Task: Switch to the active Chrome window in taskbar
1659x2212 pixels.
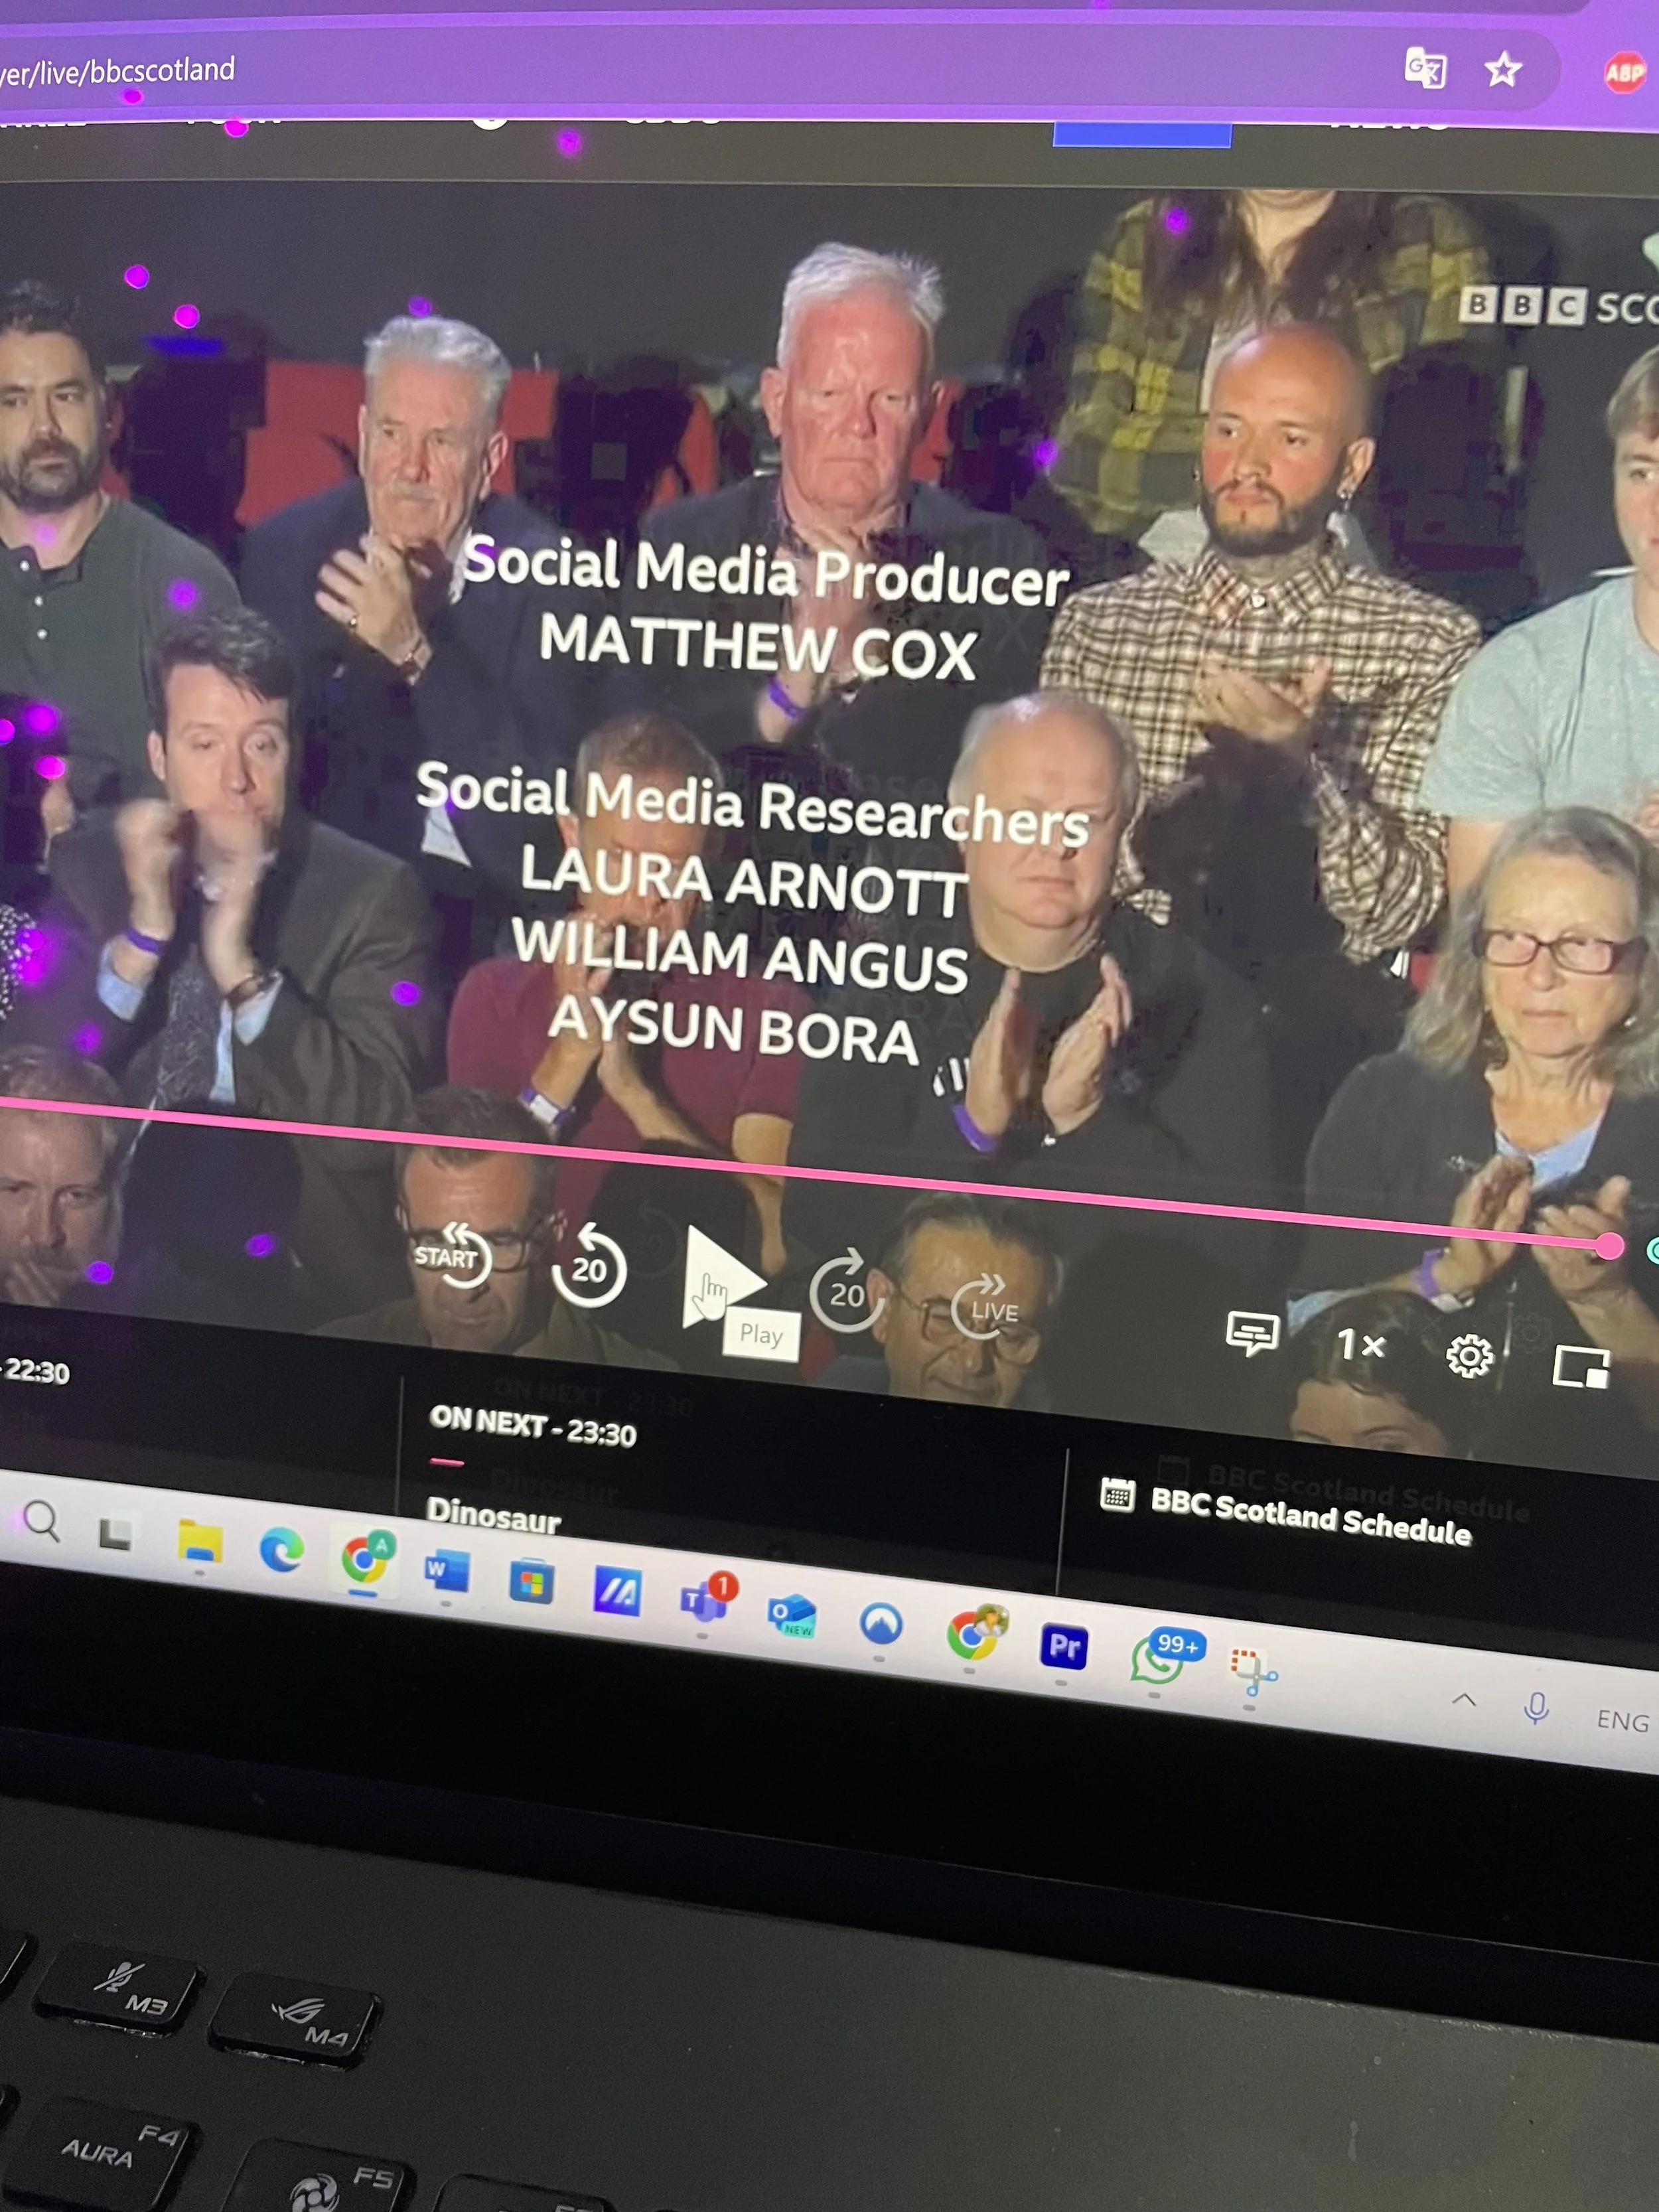Action: [x=365, y=1558]
